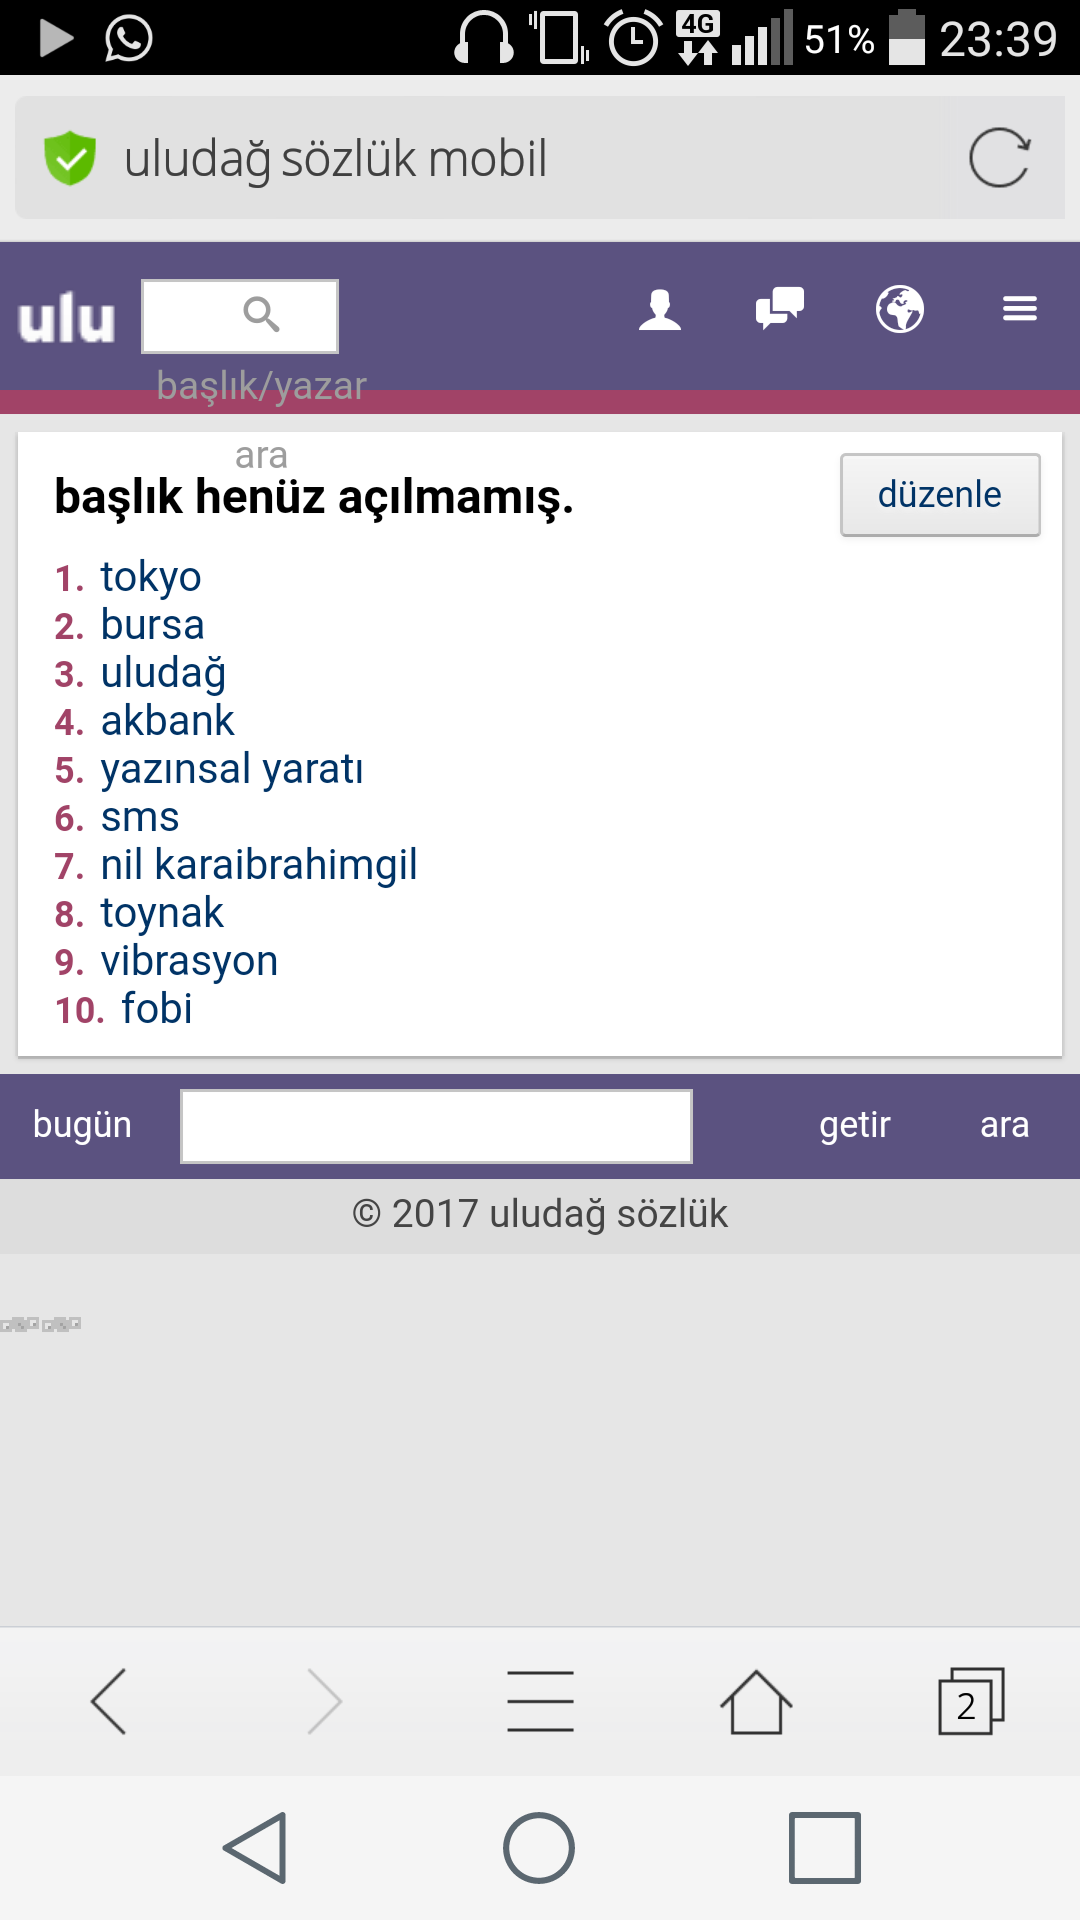Viewport: 1080px width, 1920px height.
Task: Open the user profile icon
Action: point(660,309)
